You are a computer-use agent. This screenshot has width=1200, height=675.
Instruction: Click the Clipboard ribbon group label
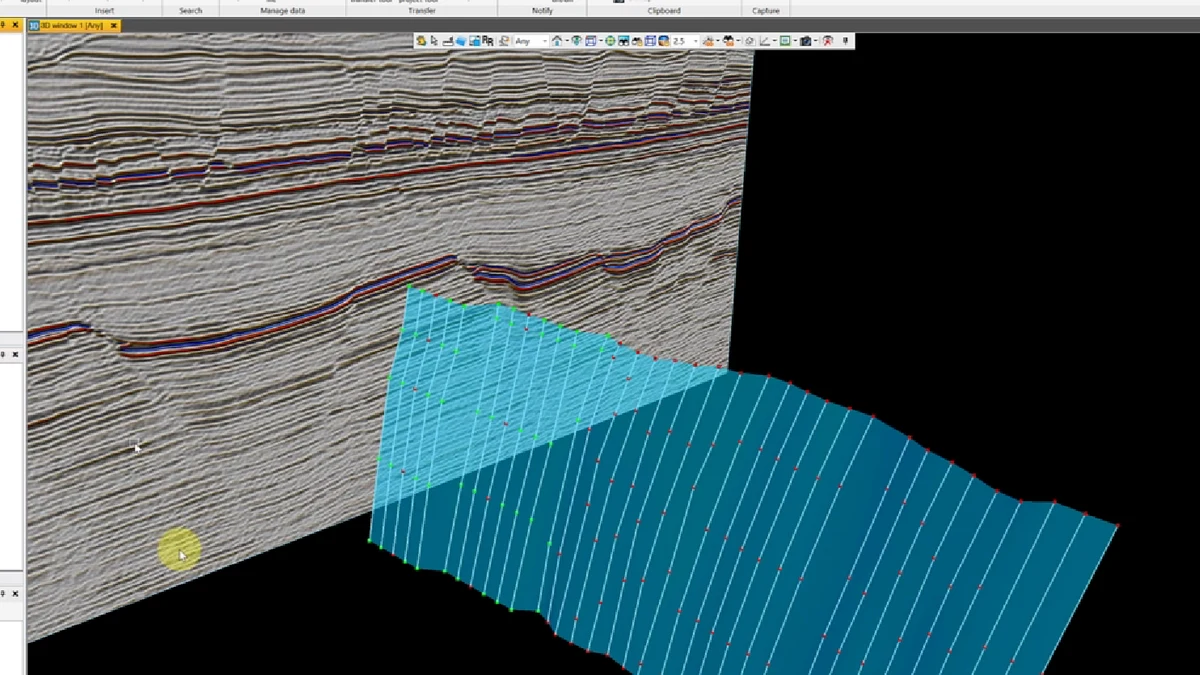pos(664,10)
